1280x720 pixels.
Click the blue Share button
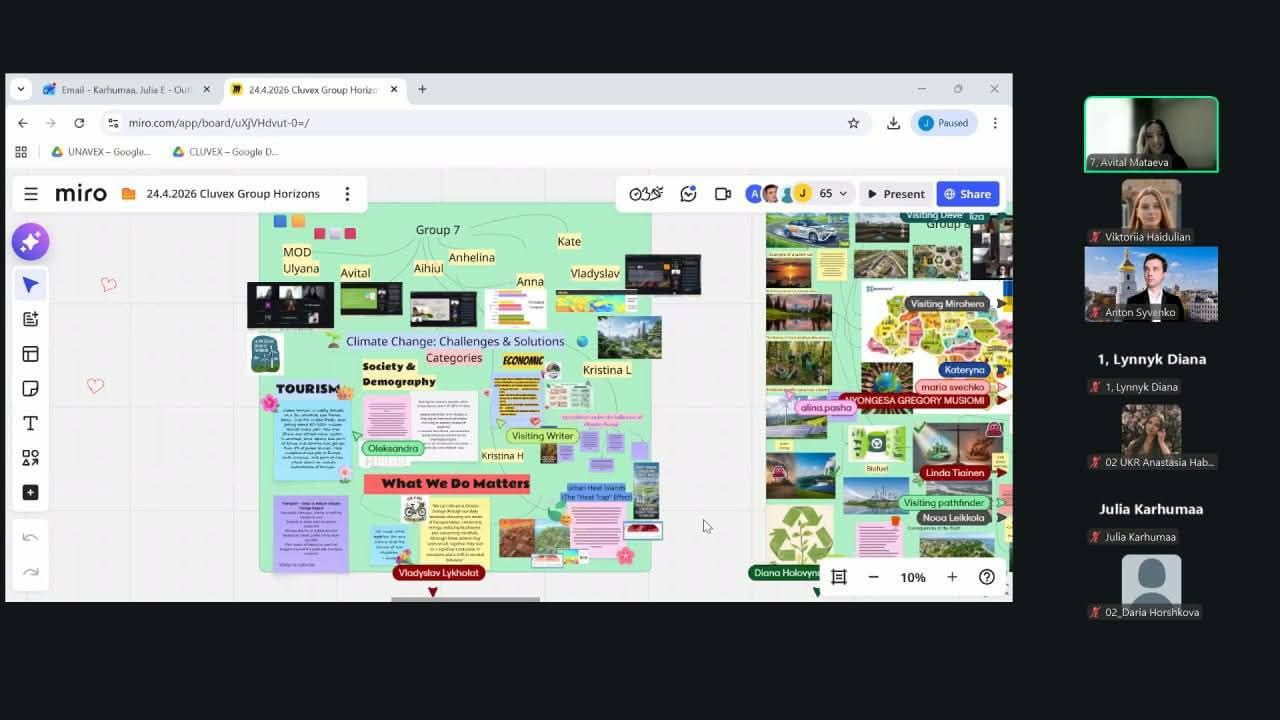click(967, 194)
